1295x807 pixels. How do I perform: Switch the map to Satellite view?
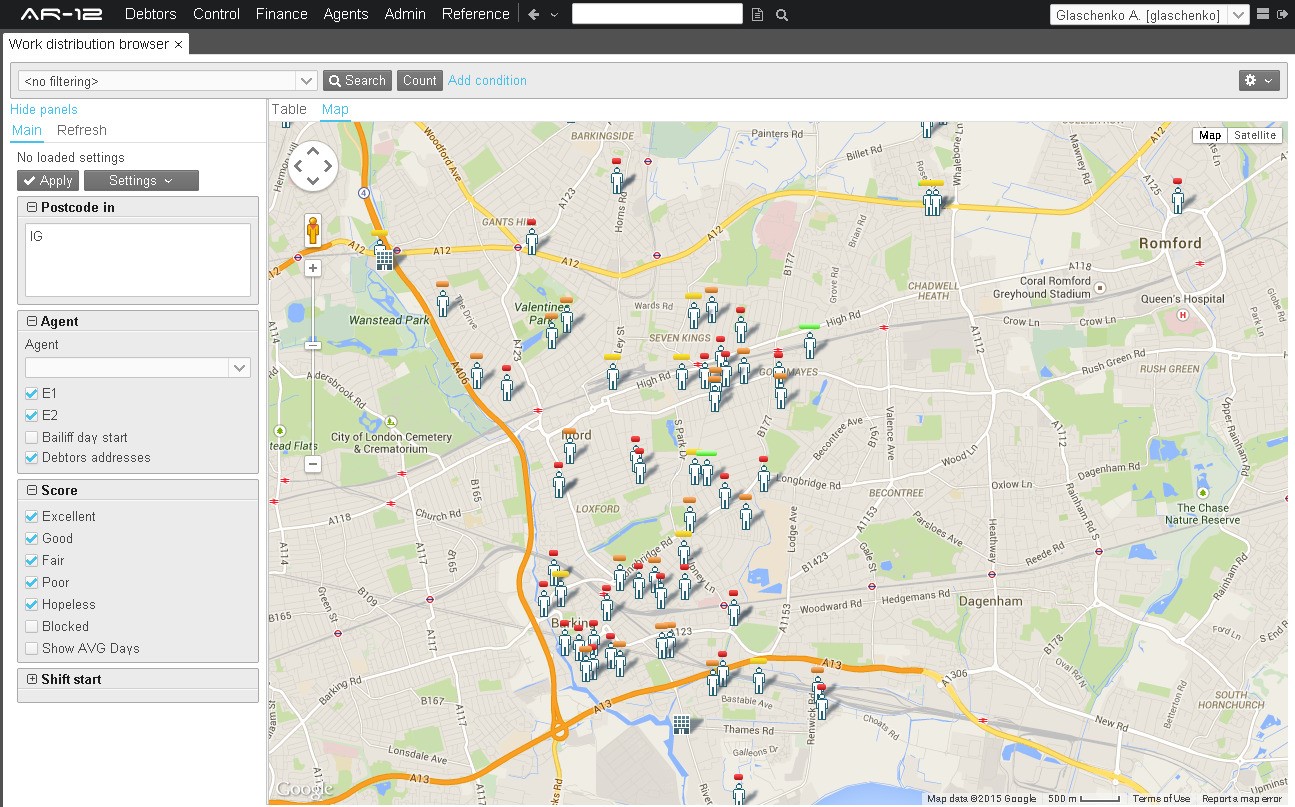pyautogui.click(x=1254, y=136)
